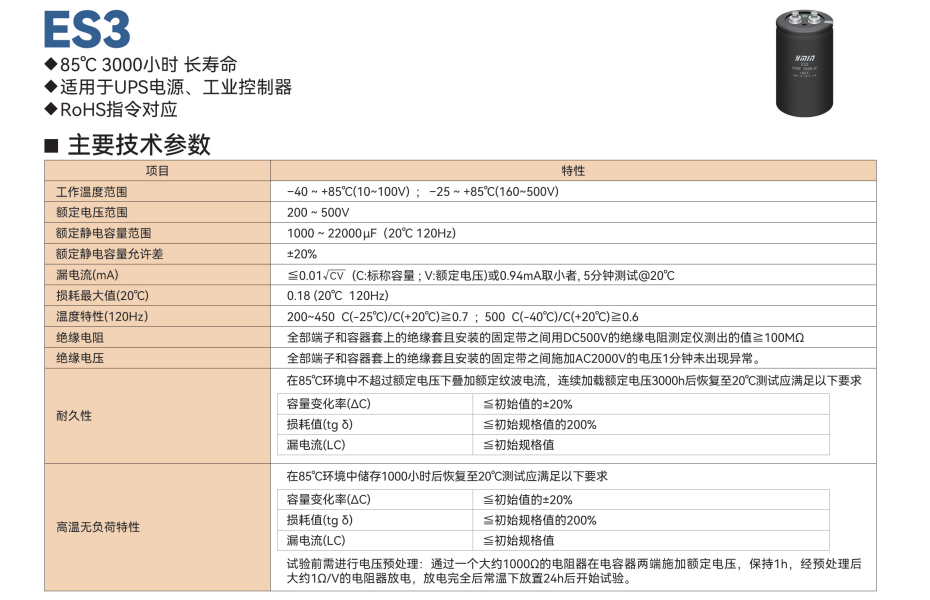930x600 pixels.
Task: Click the 损耗最大值(20℃) row label
Action: 102,296
